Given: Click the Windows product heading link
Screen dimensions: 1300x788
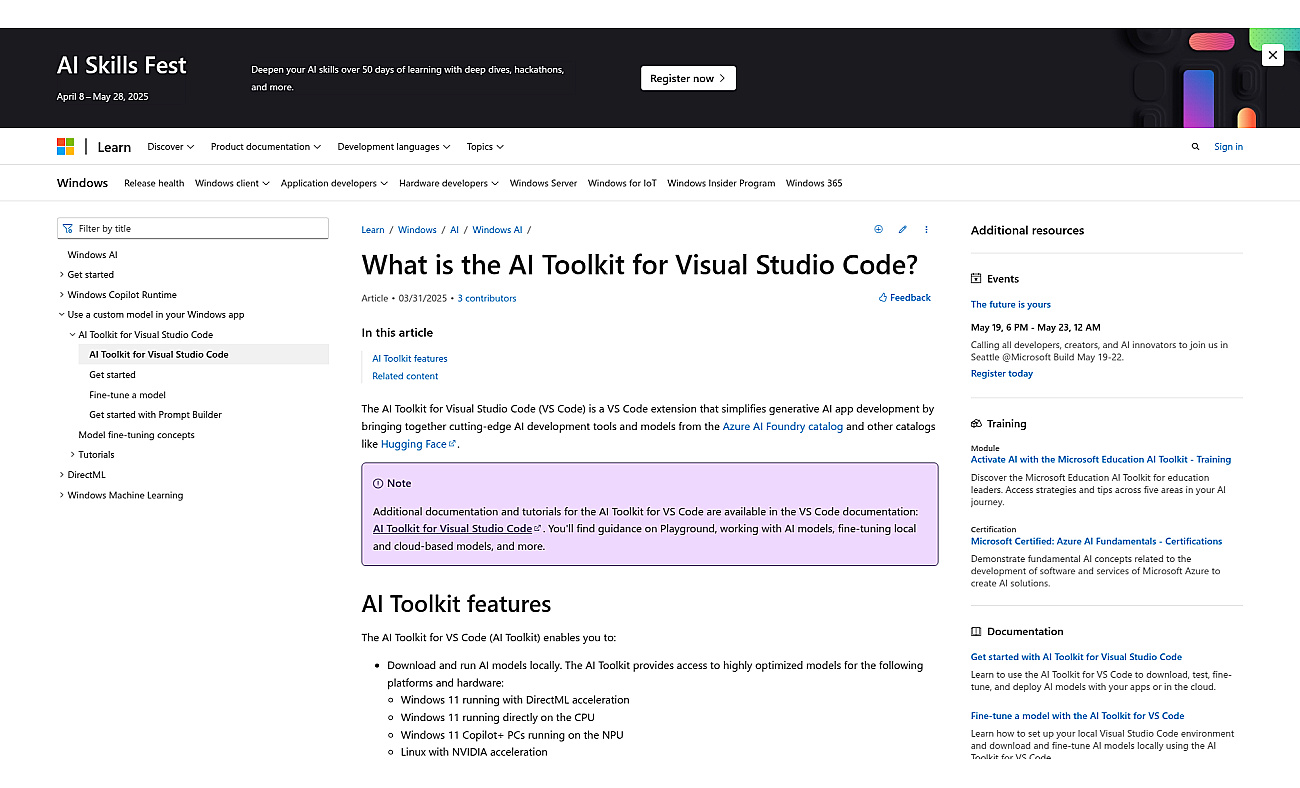Looking at the screenshot, I should [x=82, y=183].
